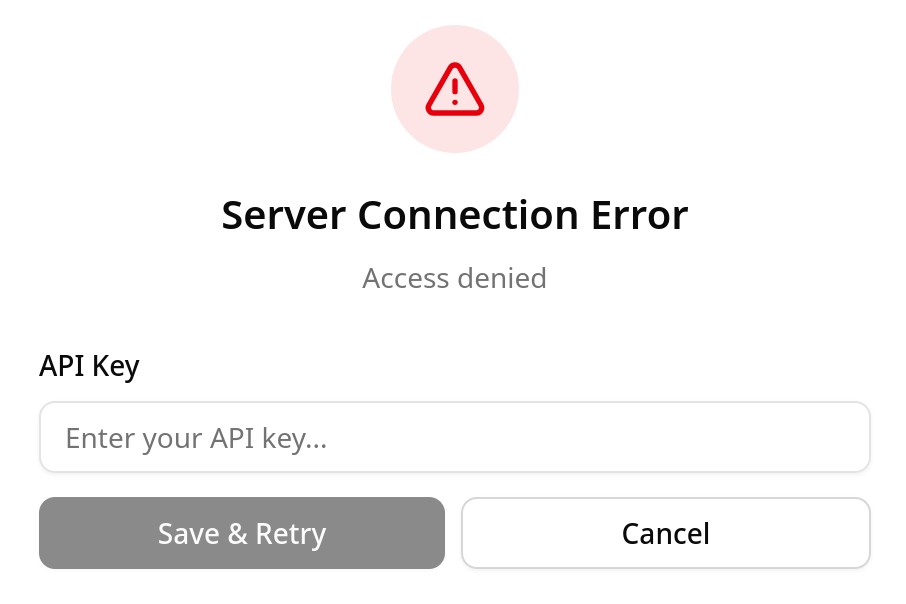Select the error alert symbol at top
The width and height of the screenshot is (906, 604).
pyautogui.click(x=455, y=89)
